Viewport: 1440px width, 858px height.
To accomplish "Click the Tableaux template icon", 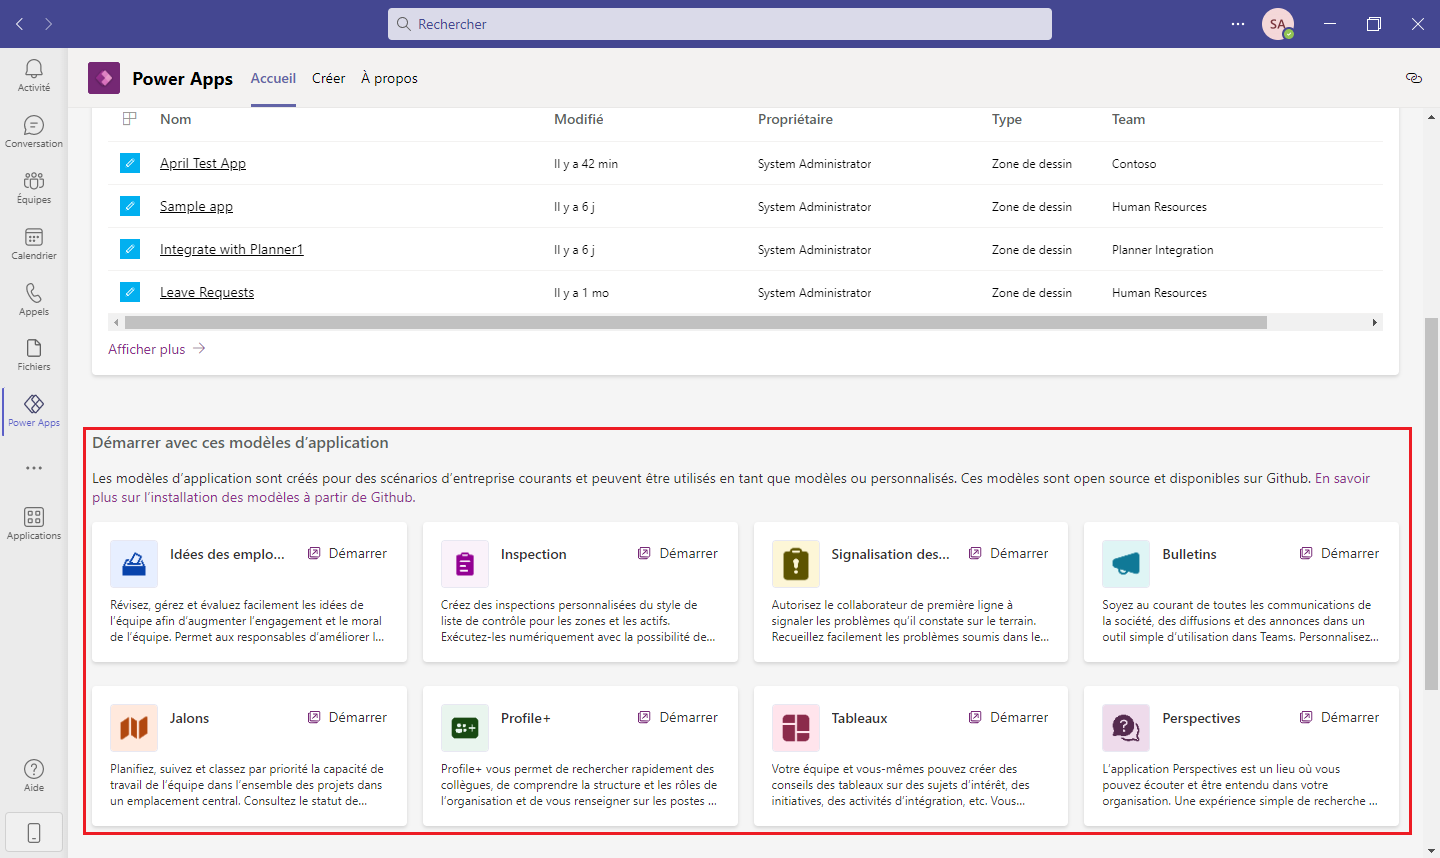I will [796, 728].
